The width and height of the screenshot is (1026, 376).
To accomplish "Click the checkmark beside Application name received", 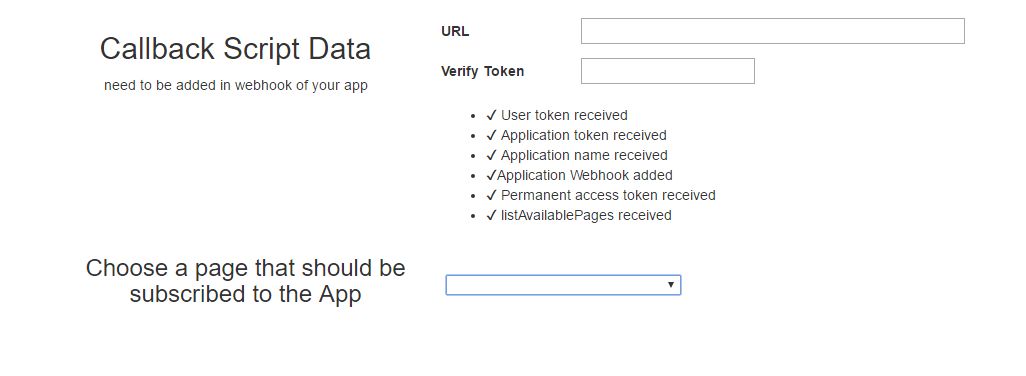I will click(x=491, y=156).
